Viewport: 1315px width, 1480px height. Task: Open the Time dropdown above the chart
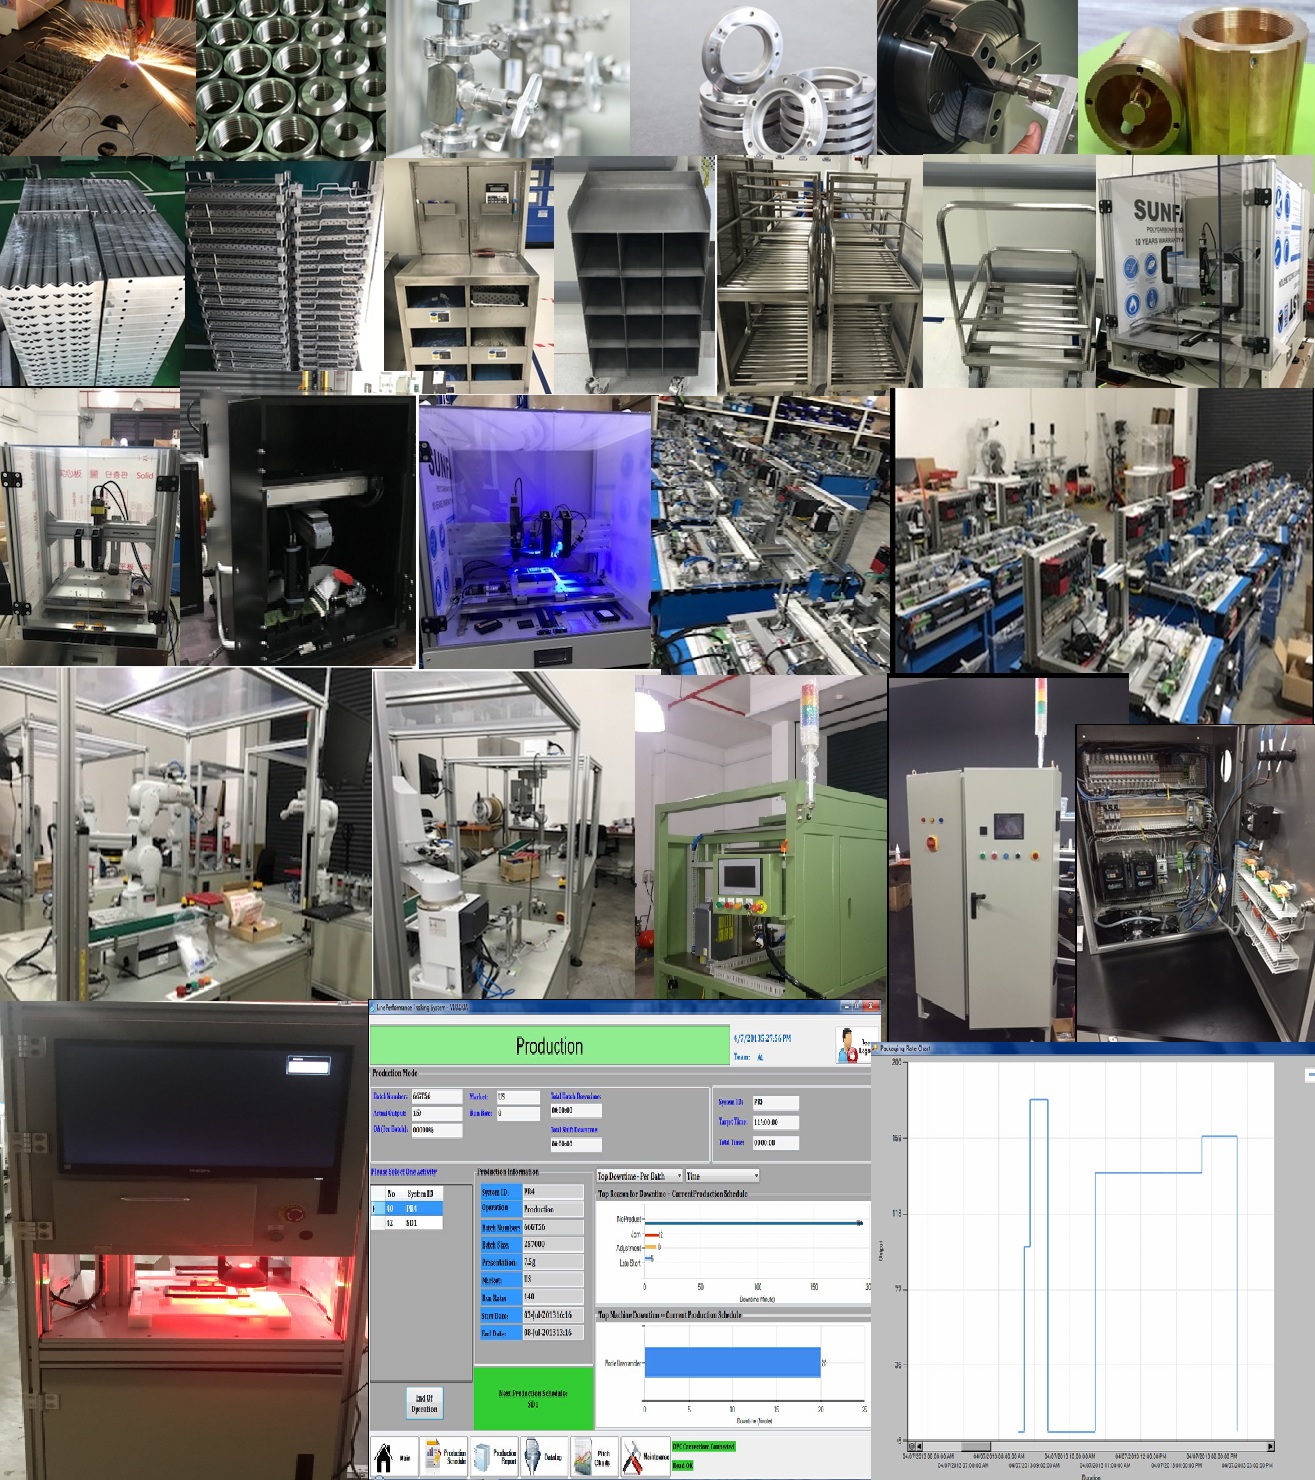[722, 1176]
